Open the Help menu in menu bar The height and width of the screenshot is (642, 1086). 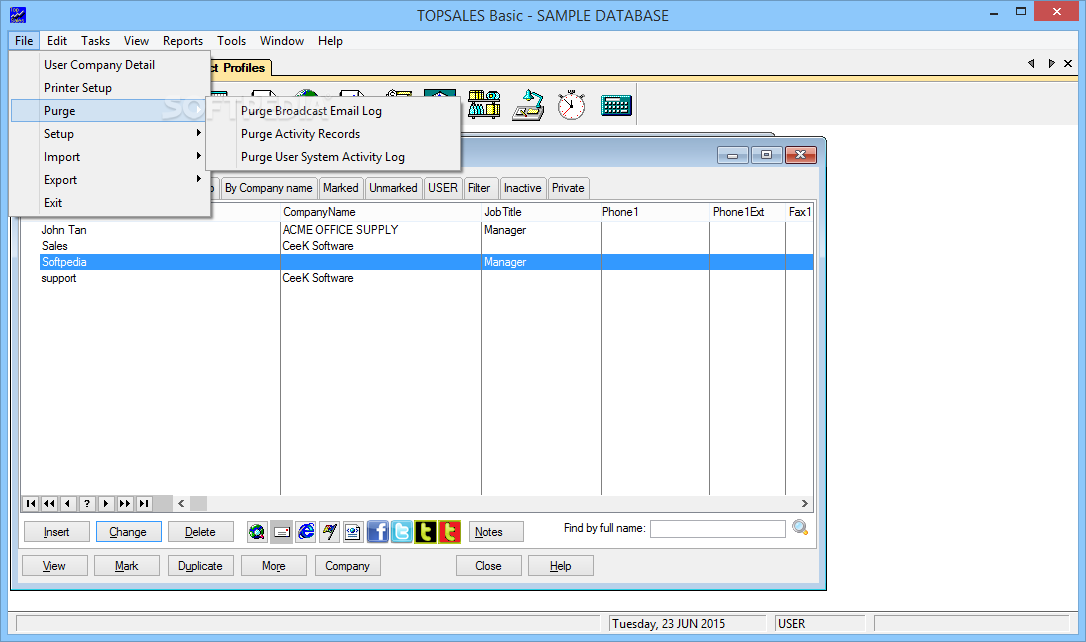click(x=330, y=41)
